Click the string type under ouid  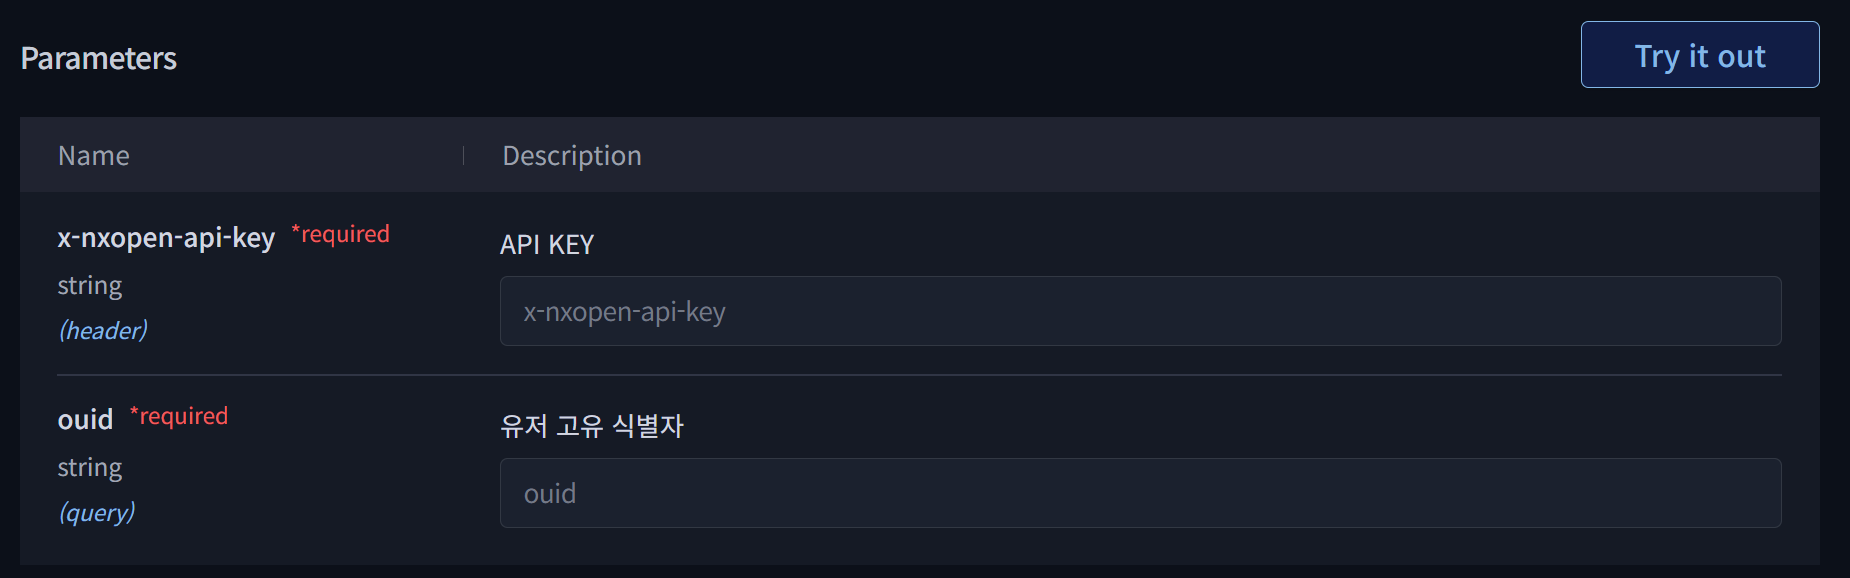pos(90,468)
